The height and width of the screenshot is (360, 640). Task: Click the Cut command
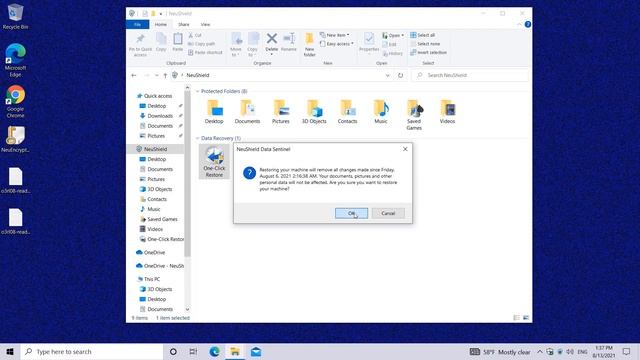pyautogui.click(x=195, y=35)
